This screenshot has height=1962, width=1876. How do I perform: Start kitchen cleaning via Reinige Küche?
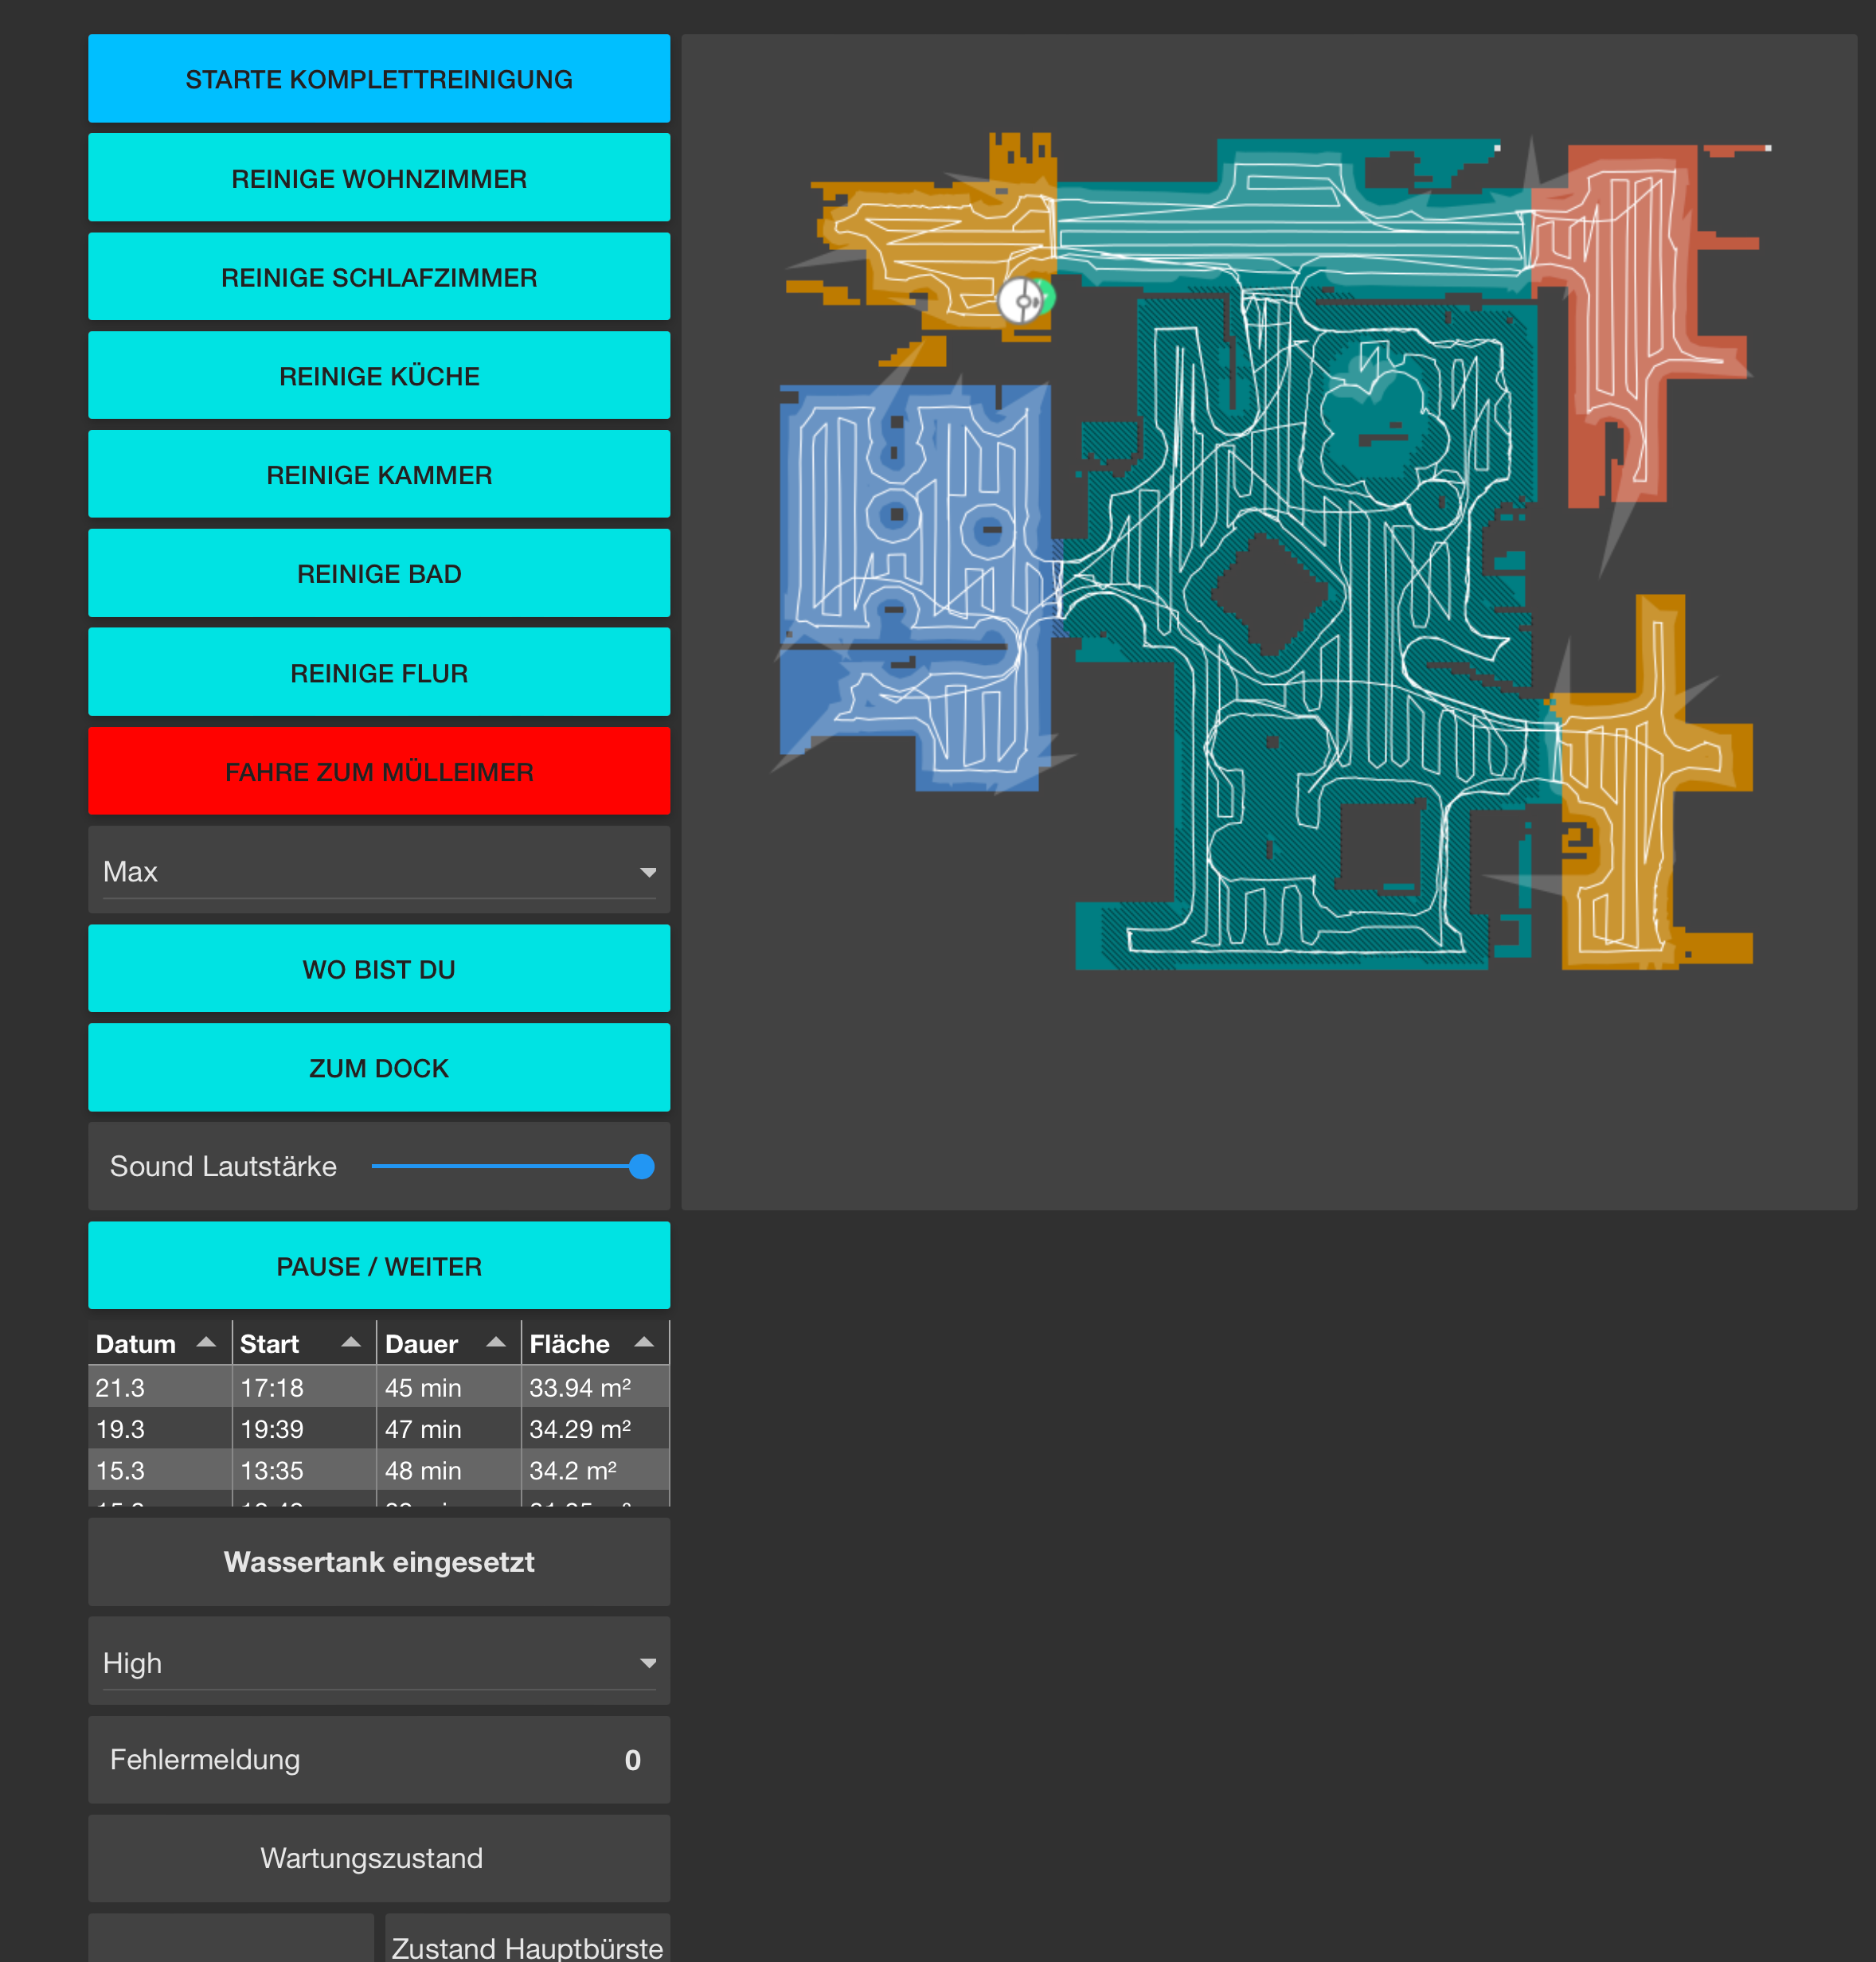379,376
